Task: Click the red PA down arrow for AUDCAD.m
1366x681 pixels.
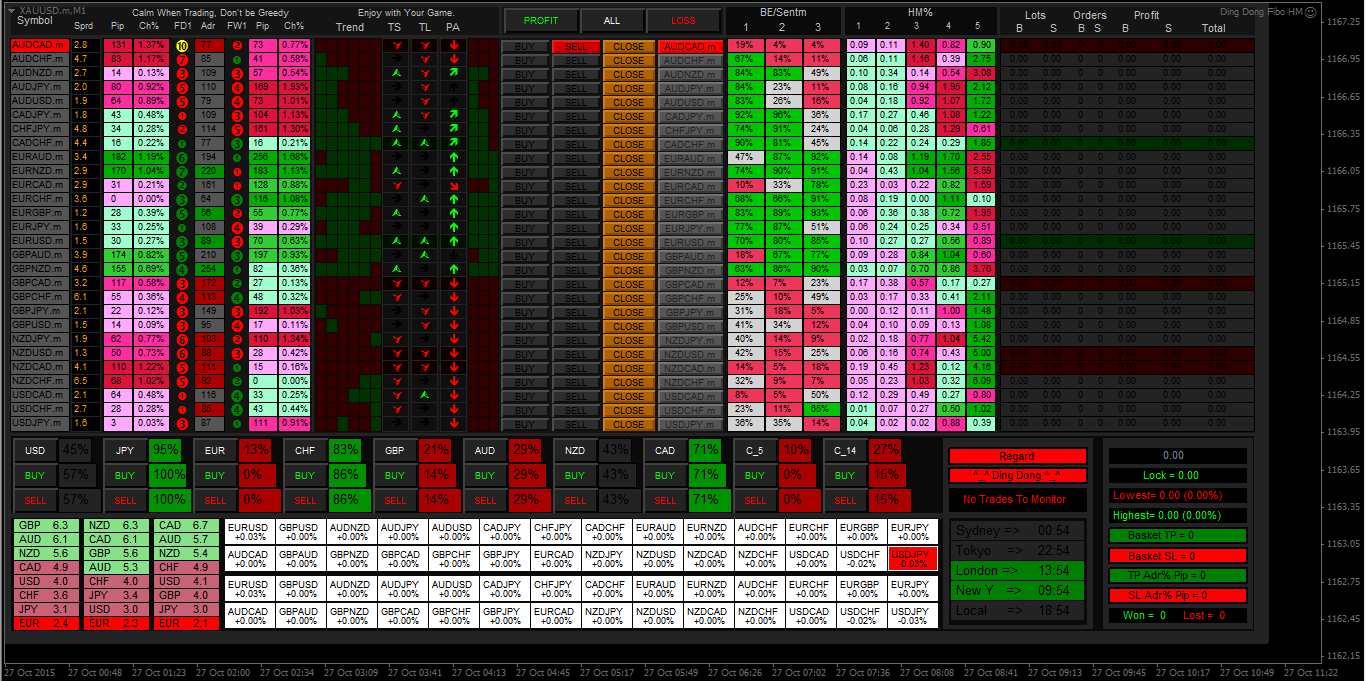Action: [x=453, y=45]
